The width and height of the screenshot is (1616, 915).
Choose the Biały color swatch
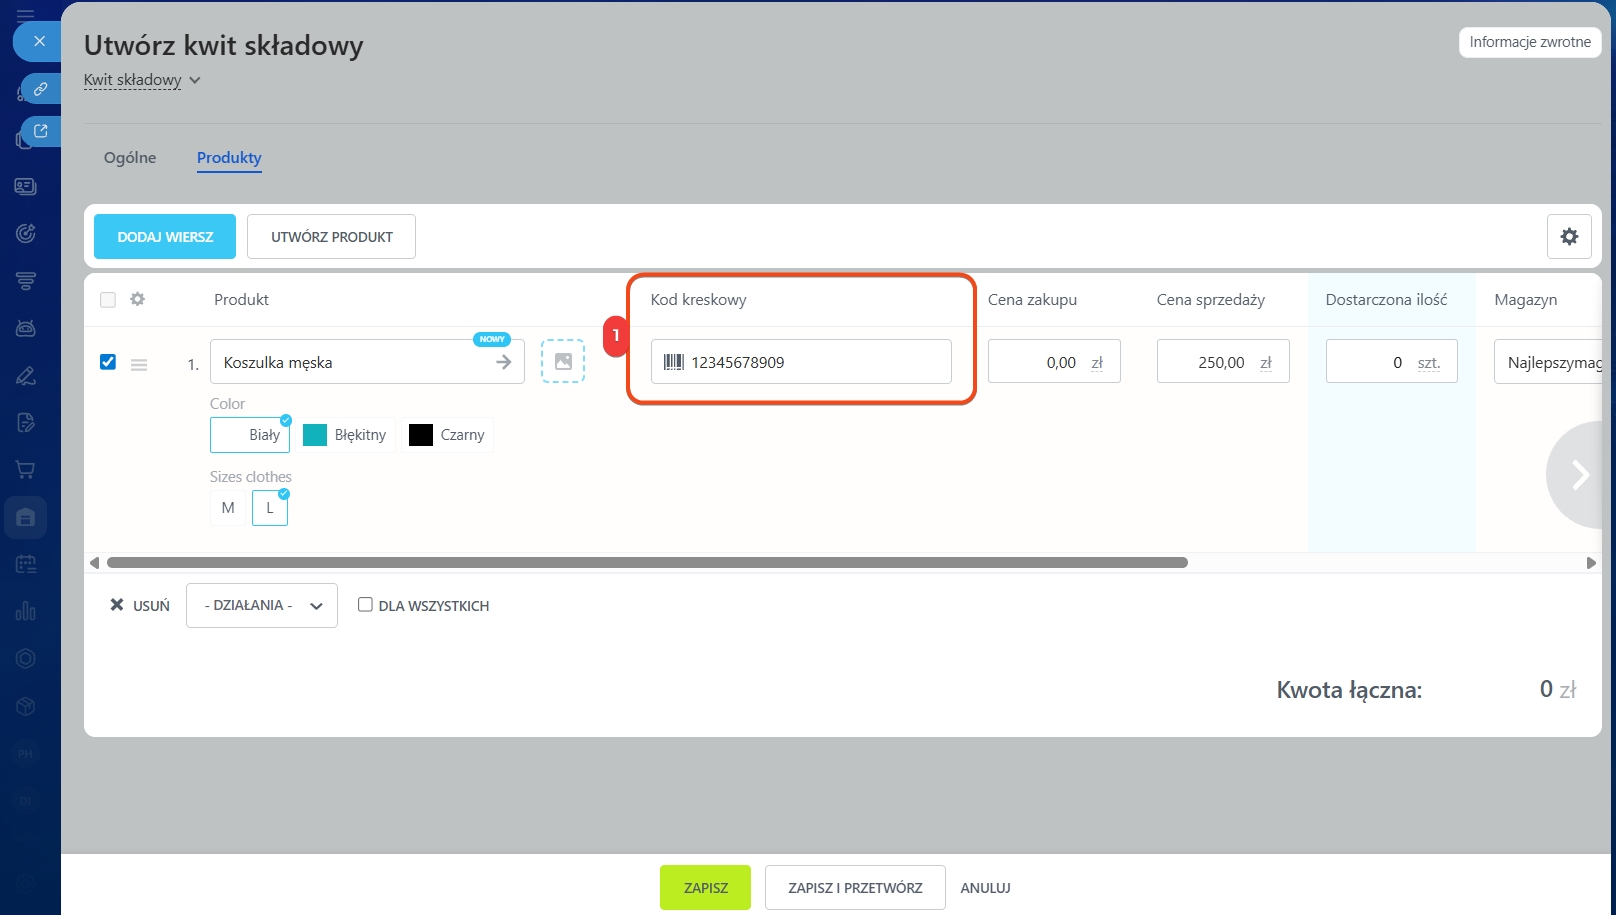pos(250,435)
